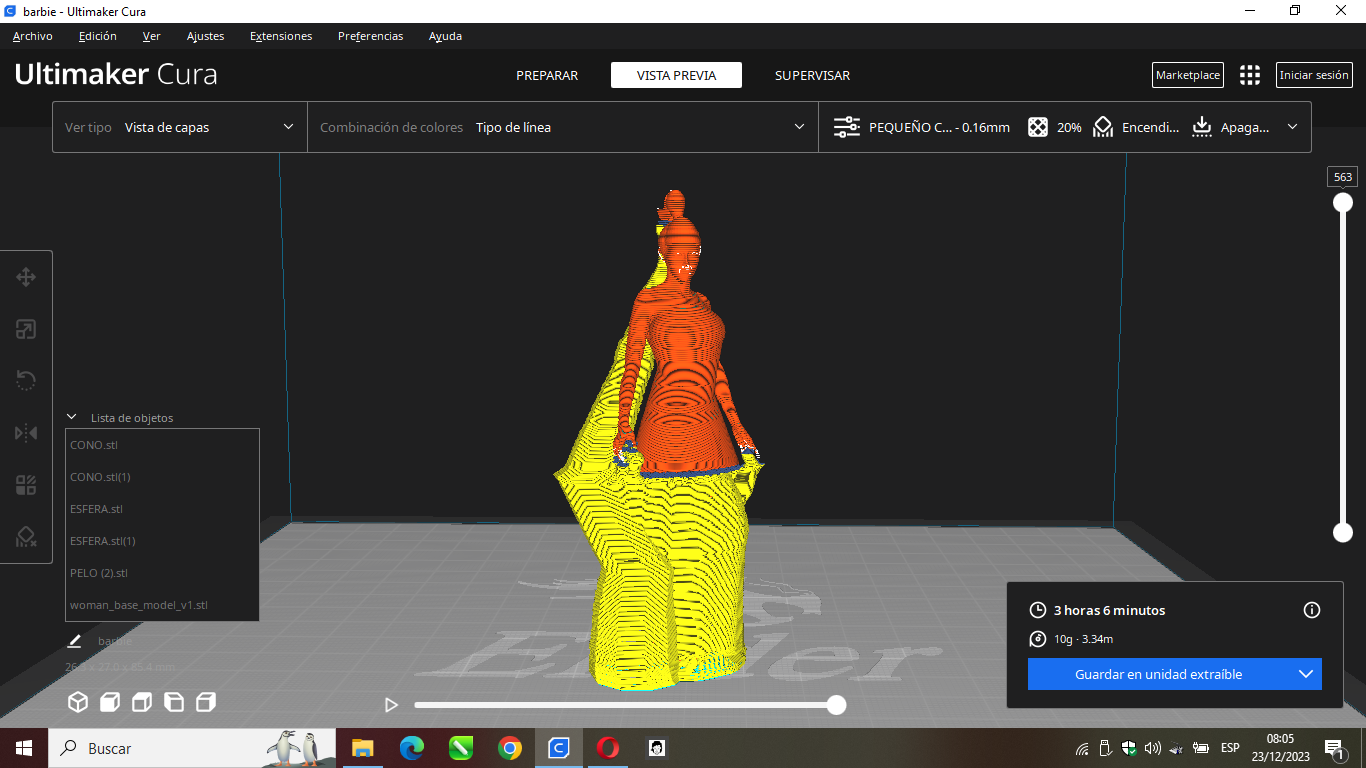The height and width of the screenshot is (768, 1366).
Task: Click the ESP language indicator
Action: pyautogui.click(x=1230, y=748)
